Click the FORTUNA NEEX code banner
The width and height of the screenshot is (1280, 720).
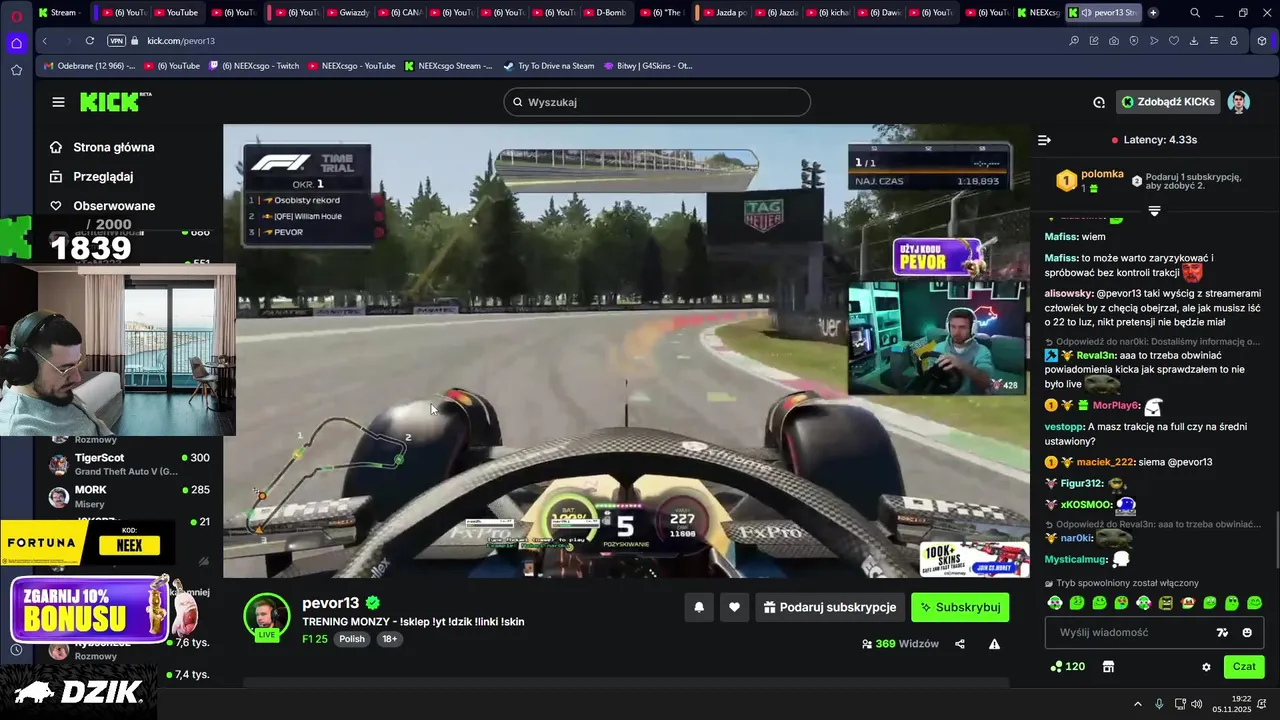tap(87, 544)
